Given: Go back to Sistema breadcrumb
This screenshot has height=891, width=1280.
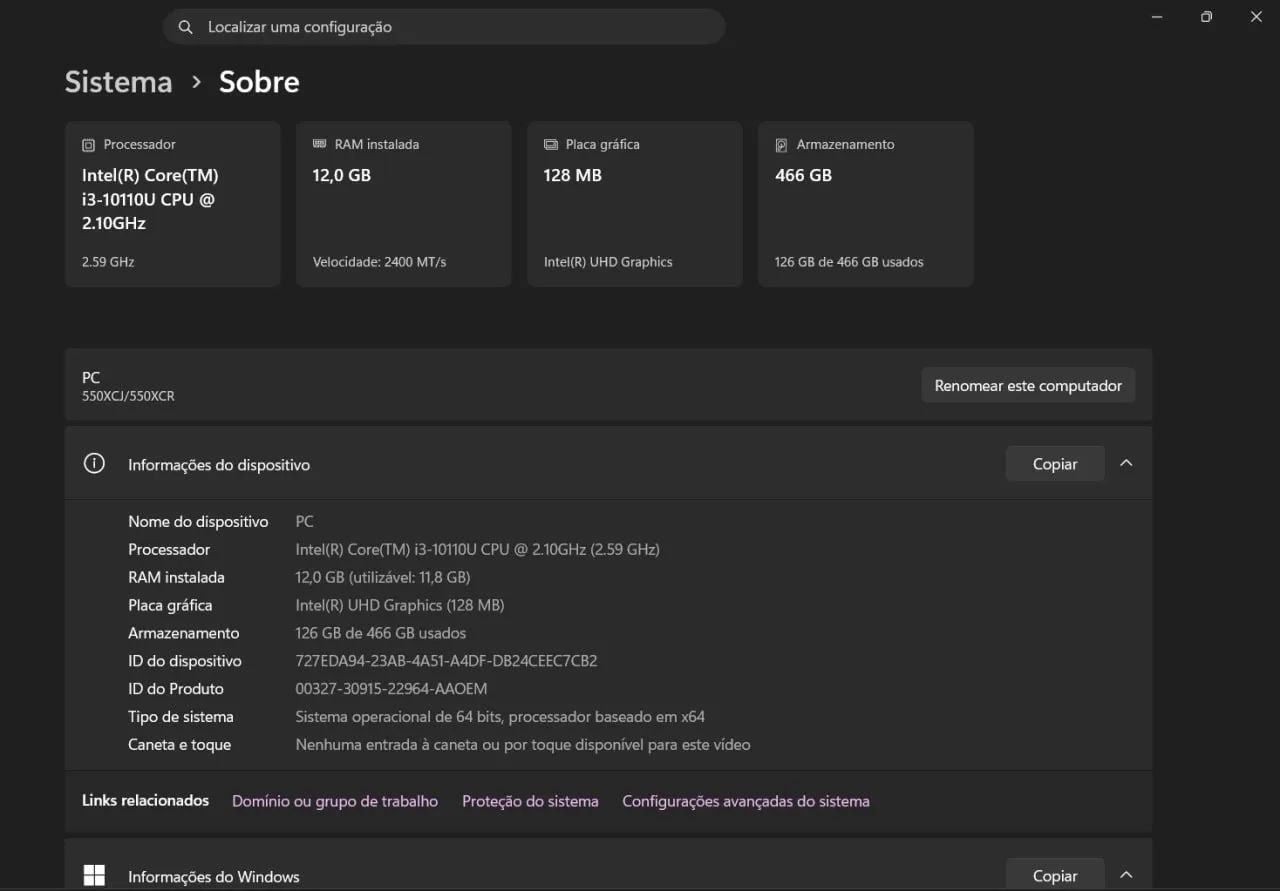Looking at the screenshot, I should coord(118,82).
